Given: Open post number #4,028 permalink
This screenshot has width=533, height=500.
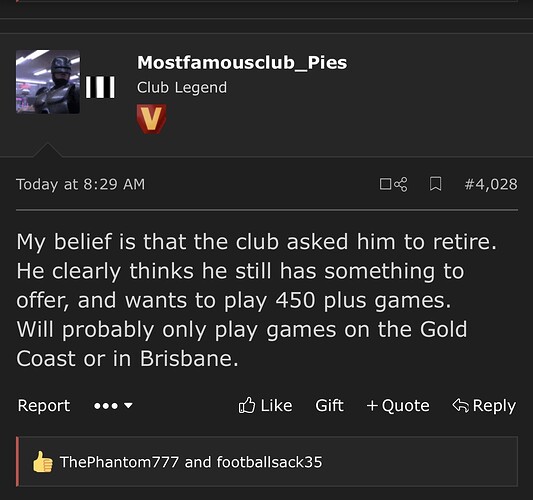Looking at the screenshot, I should coord(491,184).
